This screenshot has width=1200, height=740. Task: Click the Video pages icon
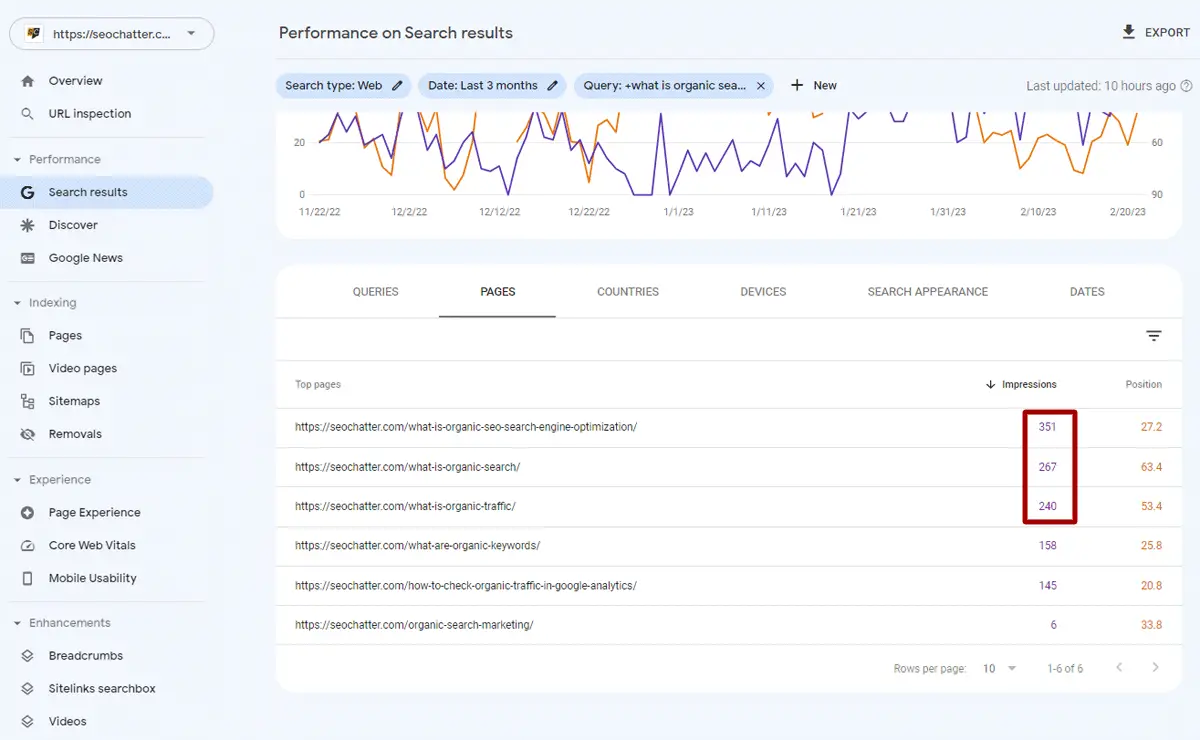click(28, 369)
